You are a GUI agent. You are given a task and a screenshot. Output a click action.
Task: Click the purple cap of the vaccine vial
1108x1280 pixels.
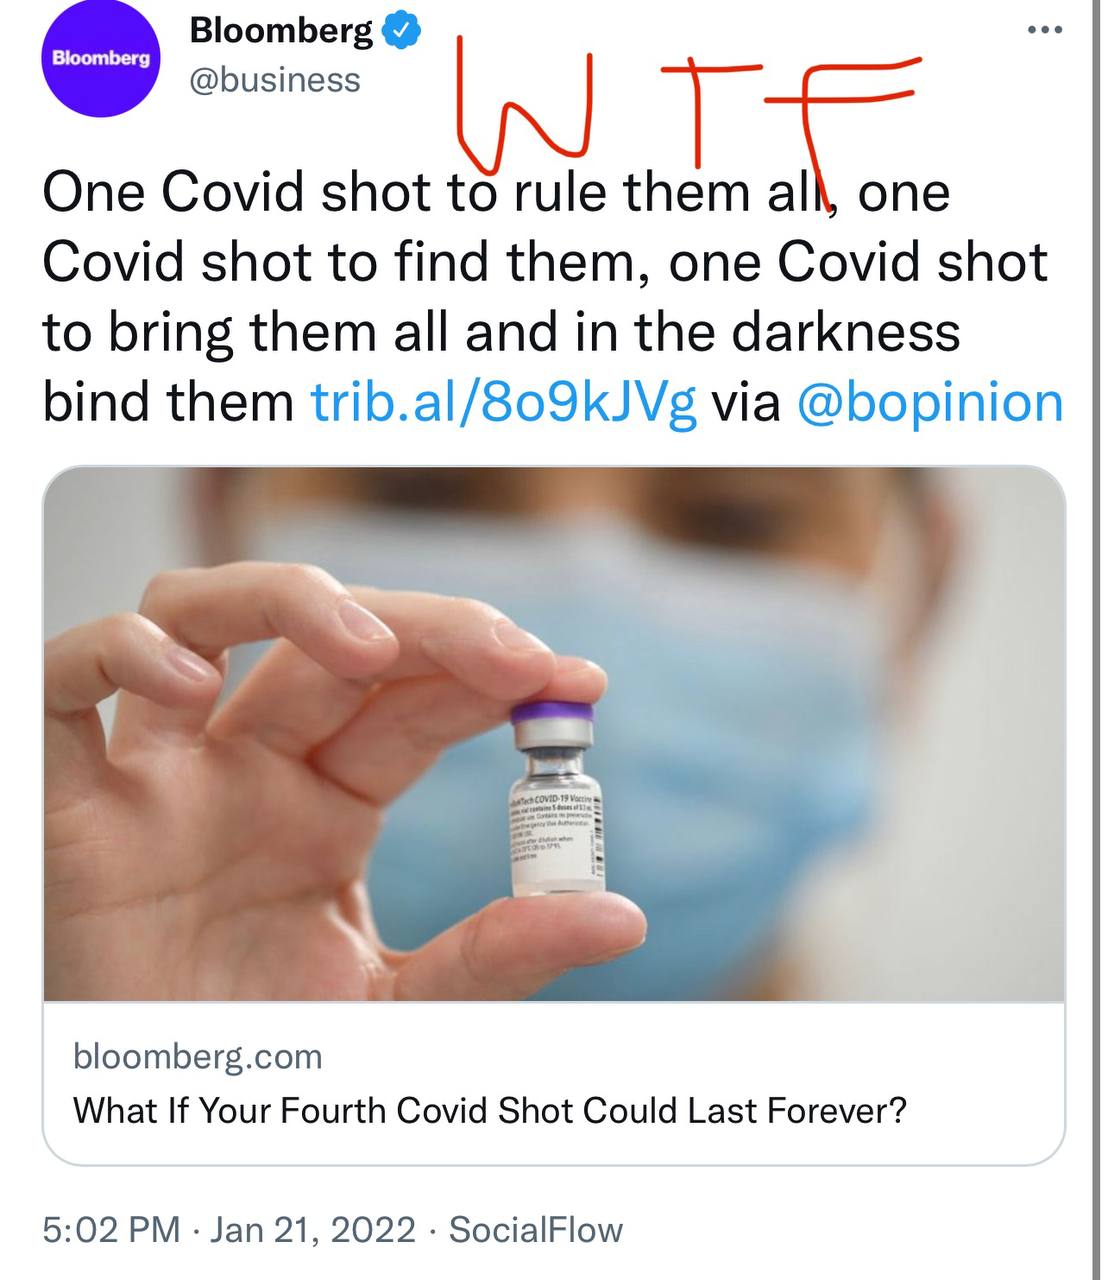[553, 712]
